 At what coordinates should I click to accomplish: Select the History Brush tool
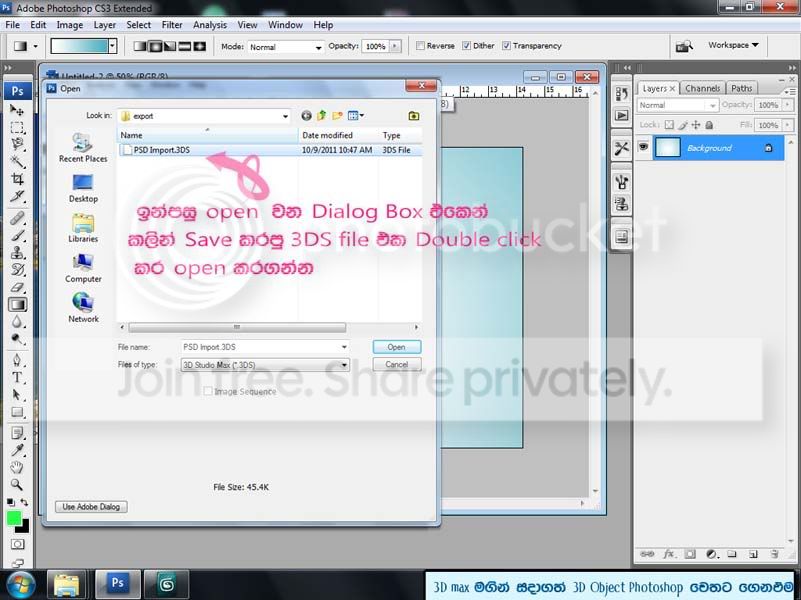(17, 270)
